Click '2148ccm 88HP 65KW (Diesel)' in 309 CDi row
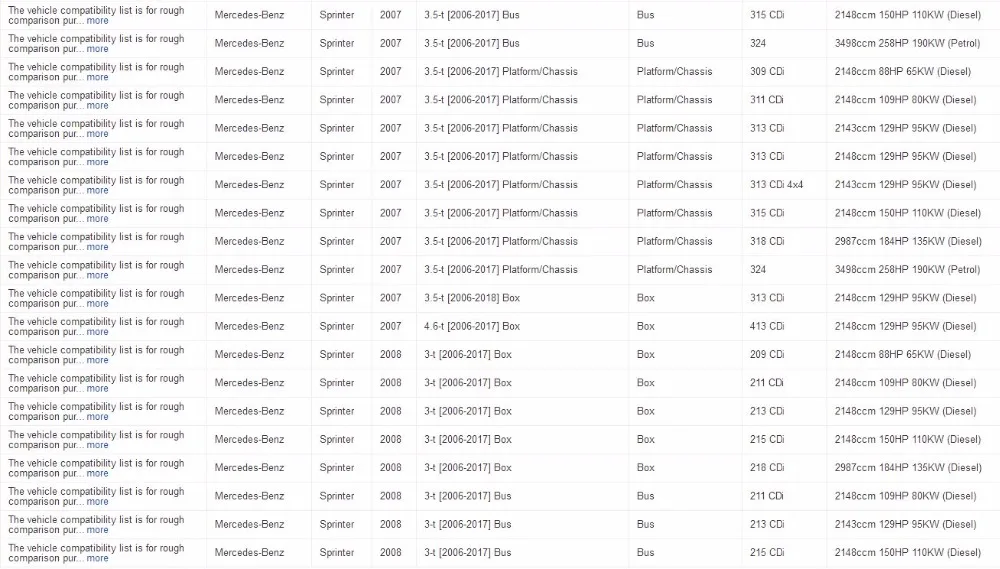This screenshot has height=569, width=1000. tap(902, 71)
